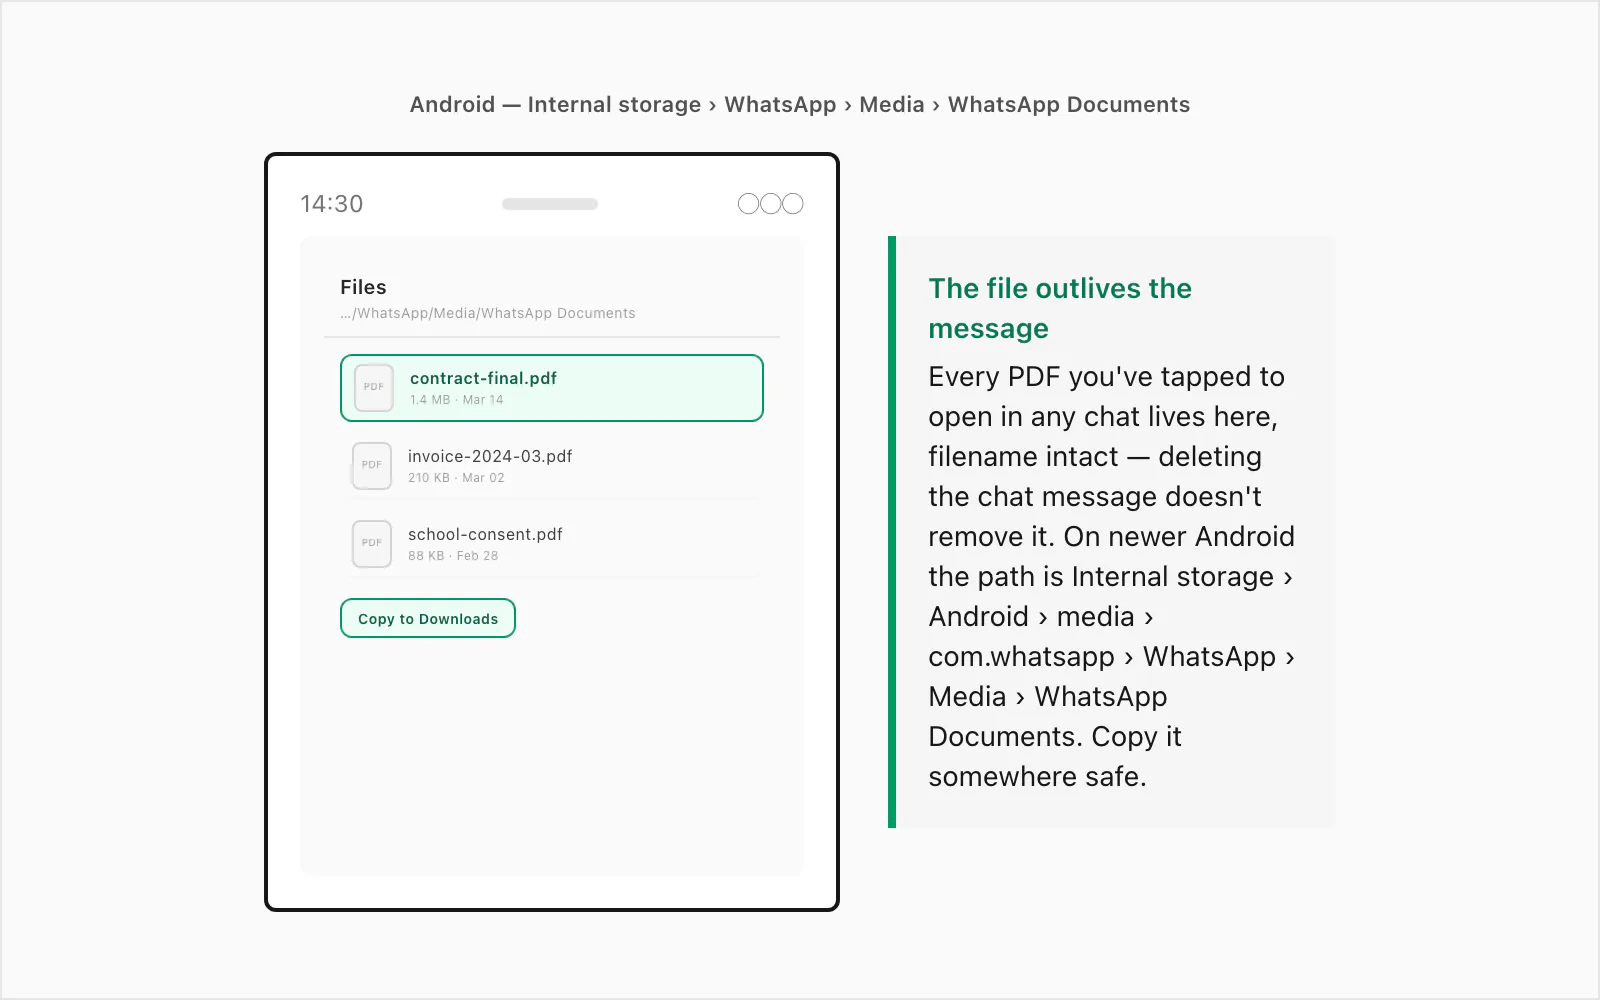Image resolution: width=1600 pixels, height=1000 pixels.
Task: Open school-consent.pdf in the file list
Action: (x=552, y=544)
